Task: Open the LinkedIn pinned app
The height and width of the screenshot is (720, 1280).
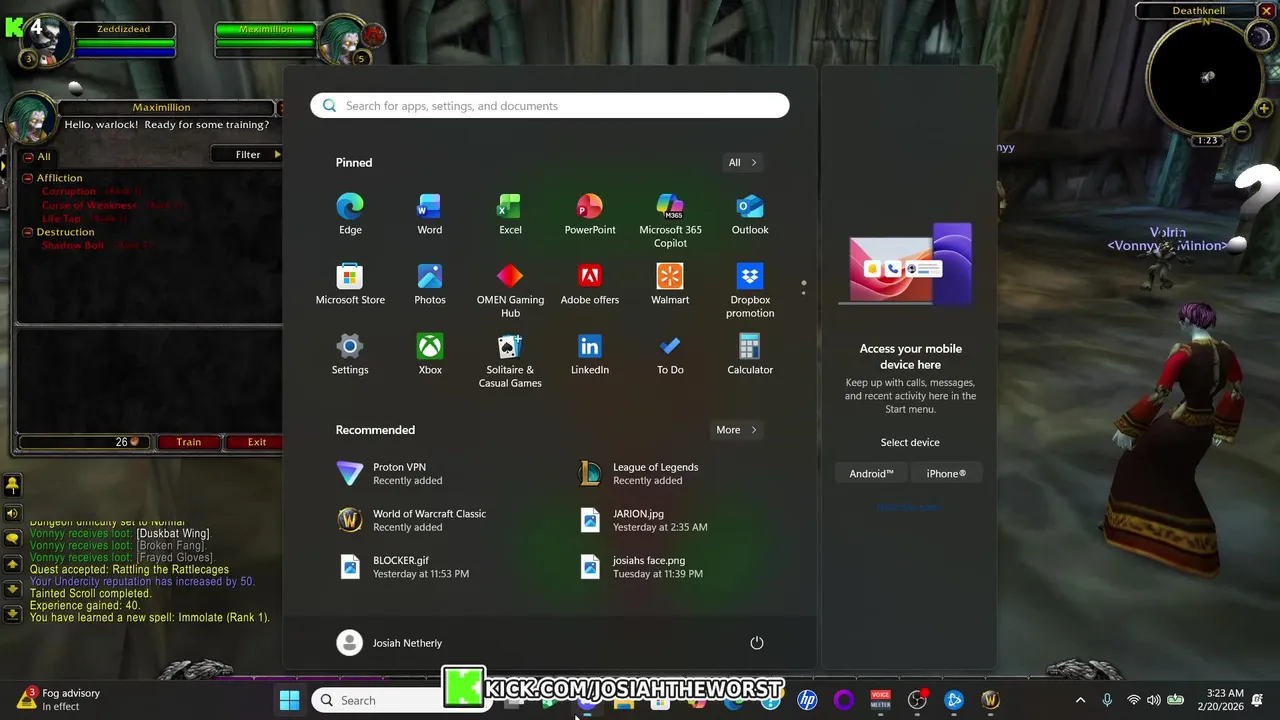Action: point(590,354)
